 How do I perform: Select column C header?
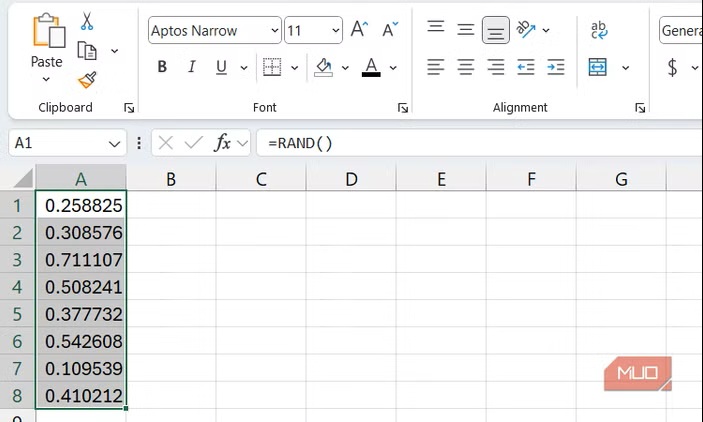[261, 179]
